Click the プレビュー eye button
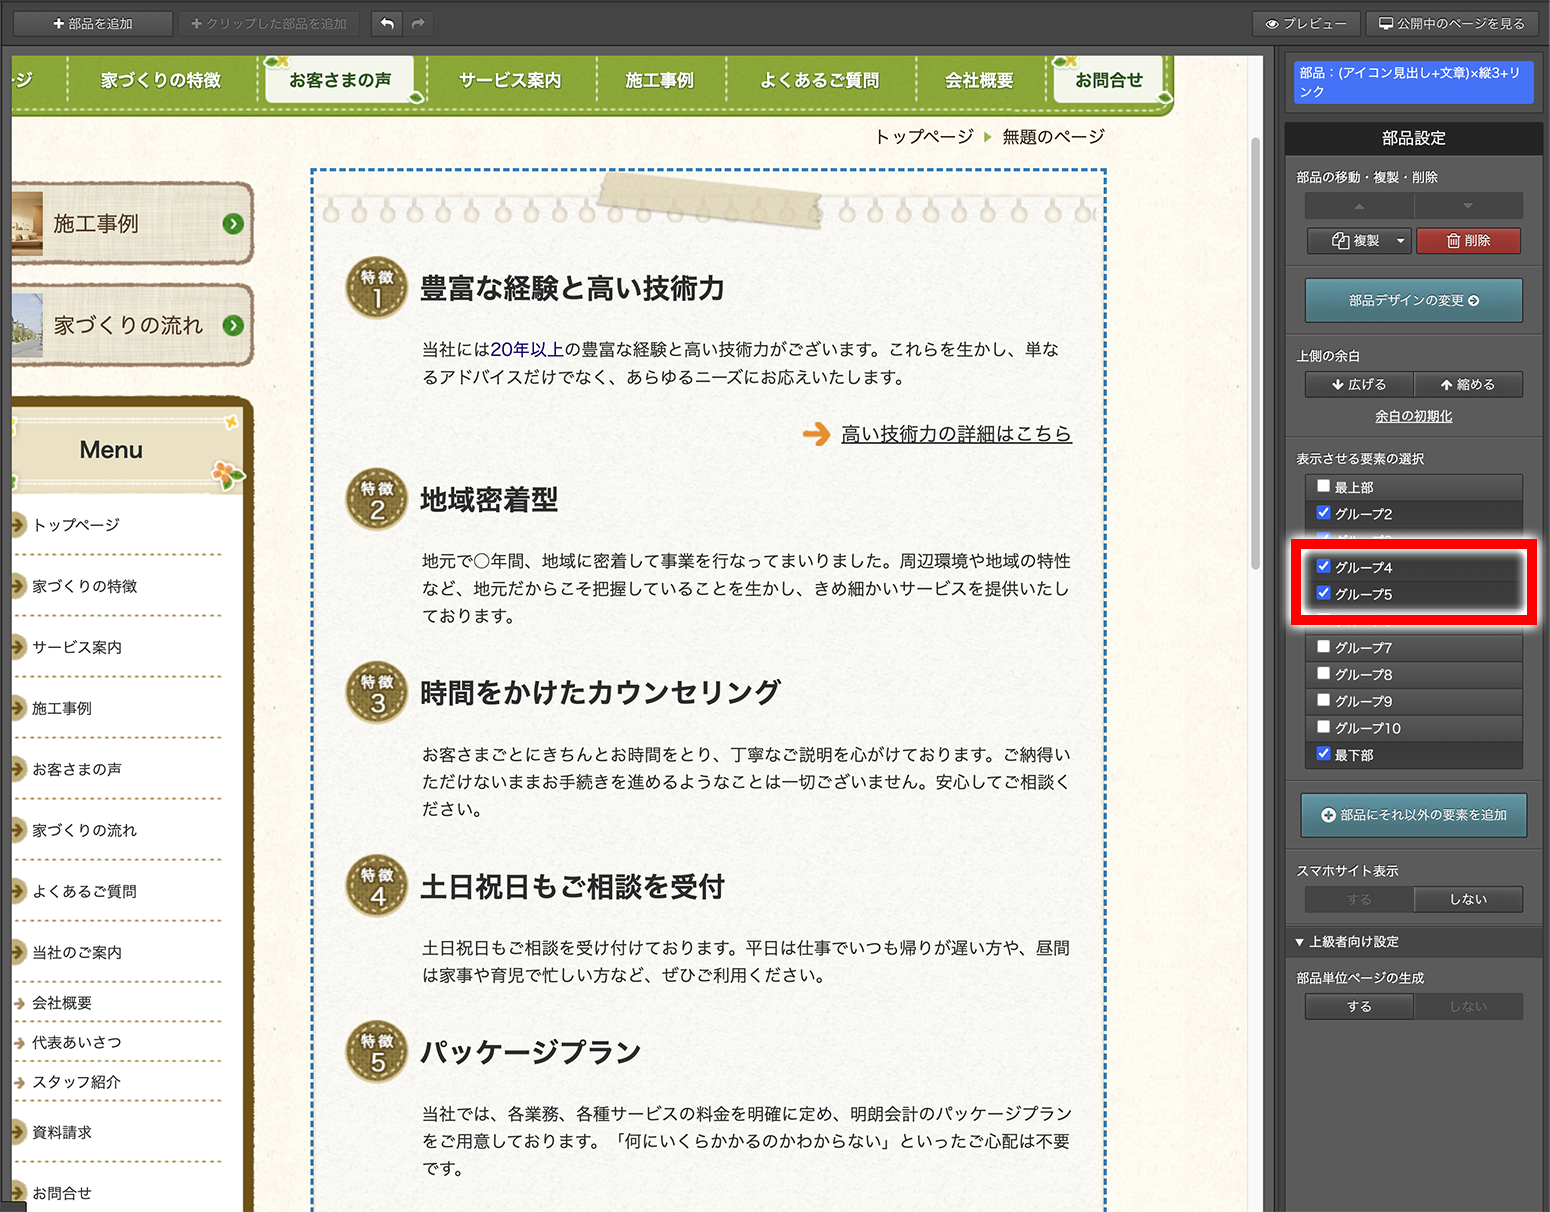The image size is (1550, 1212). coord(1305,23)
